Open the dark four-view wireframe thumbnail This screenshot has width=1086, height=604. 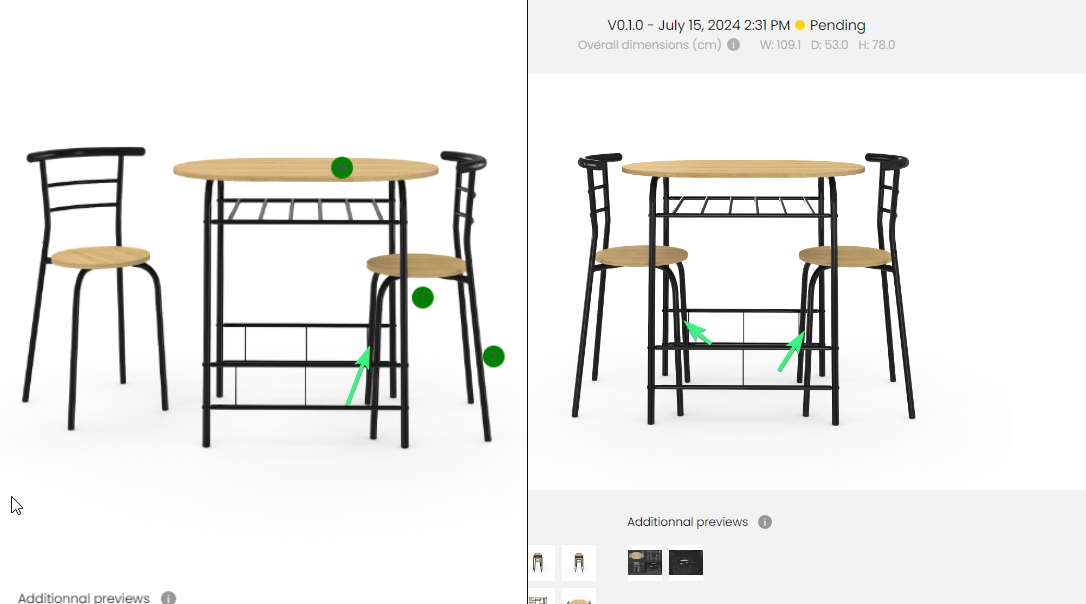click(x=645, y=562)
